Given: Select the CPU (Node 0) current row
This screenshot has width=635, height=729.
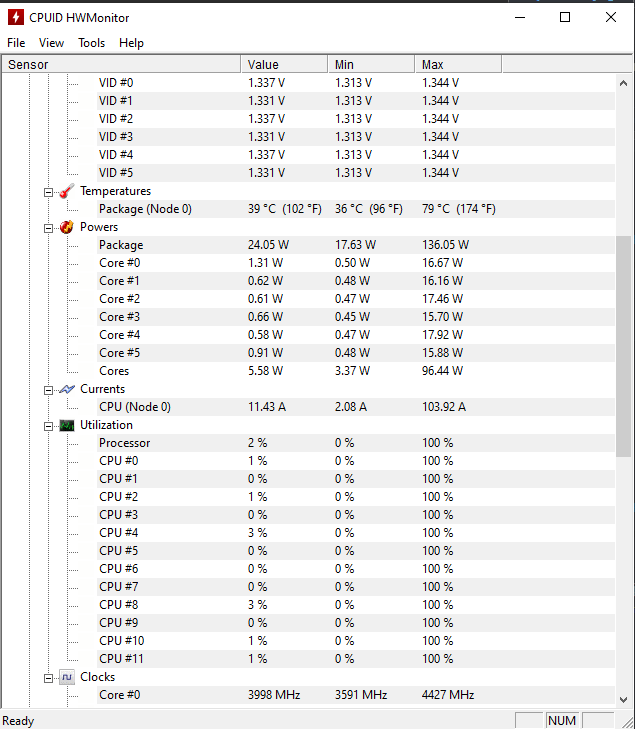Looking at the screenshot, I should point(356,407).
